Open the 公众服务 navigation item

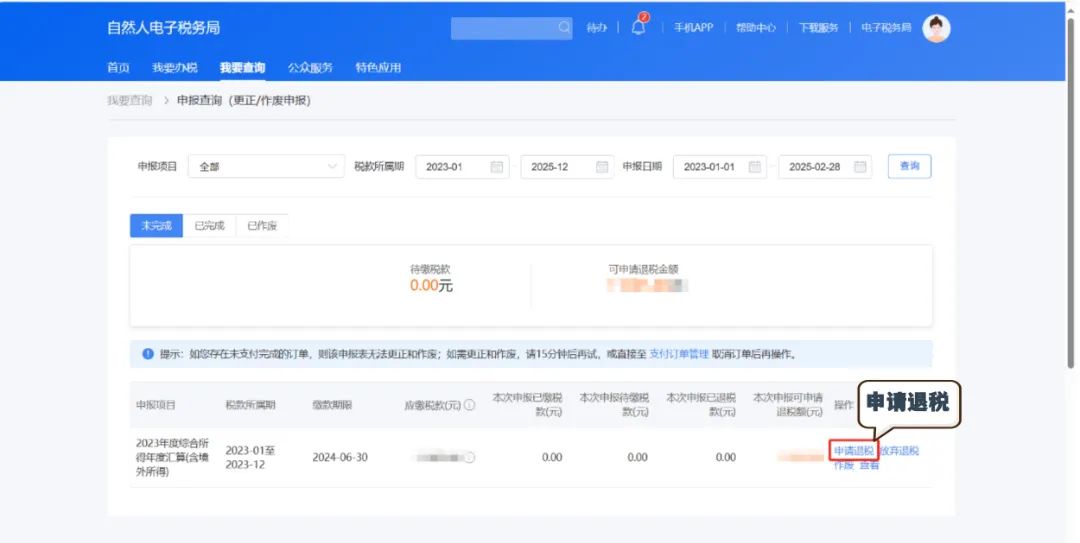310,68
